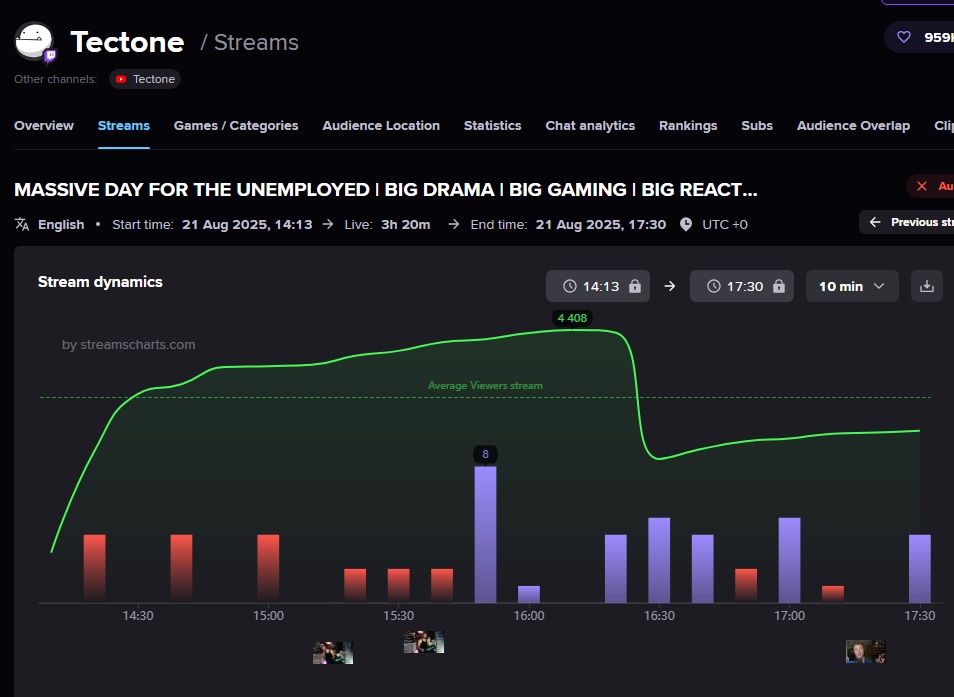Open Games / Categories tab

point(236,125)
